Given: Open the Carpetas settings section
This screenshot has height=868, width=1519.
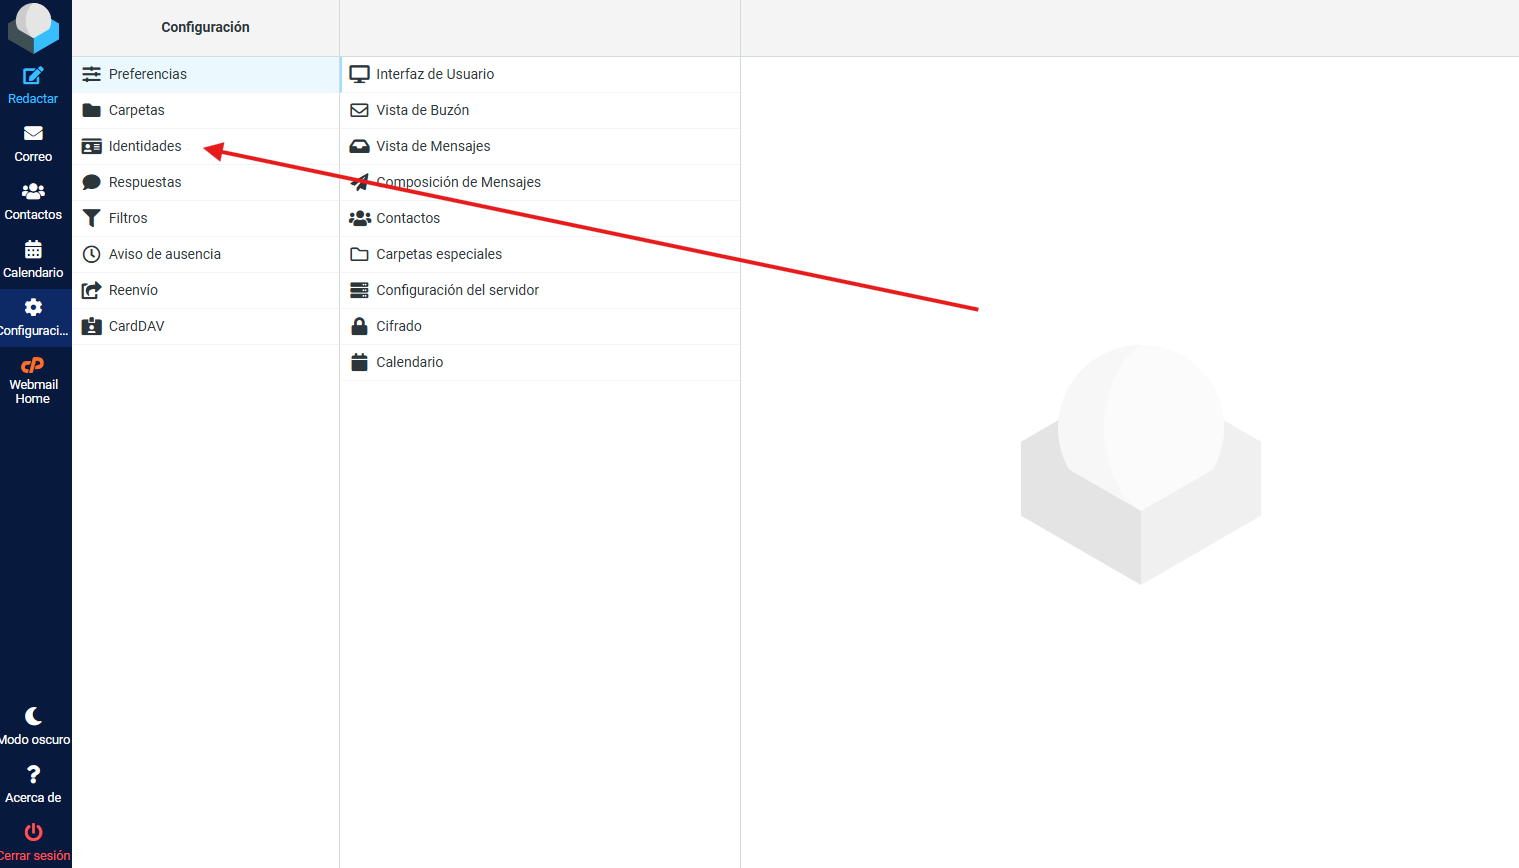Looking at the screenshot, I should pyautogui.click(x=137, y=110).
